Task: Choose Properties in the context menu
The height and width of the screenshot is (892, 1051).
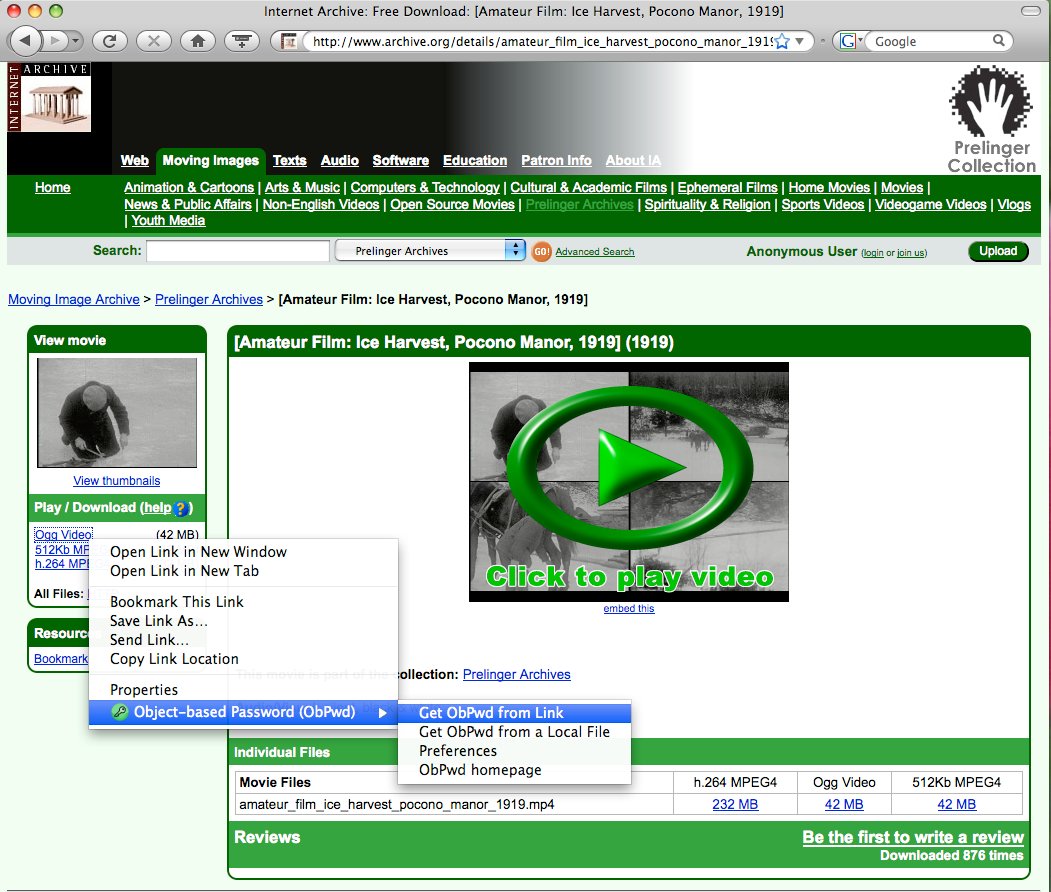Action: coord(243,690)
